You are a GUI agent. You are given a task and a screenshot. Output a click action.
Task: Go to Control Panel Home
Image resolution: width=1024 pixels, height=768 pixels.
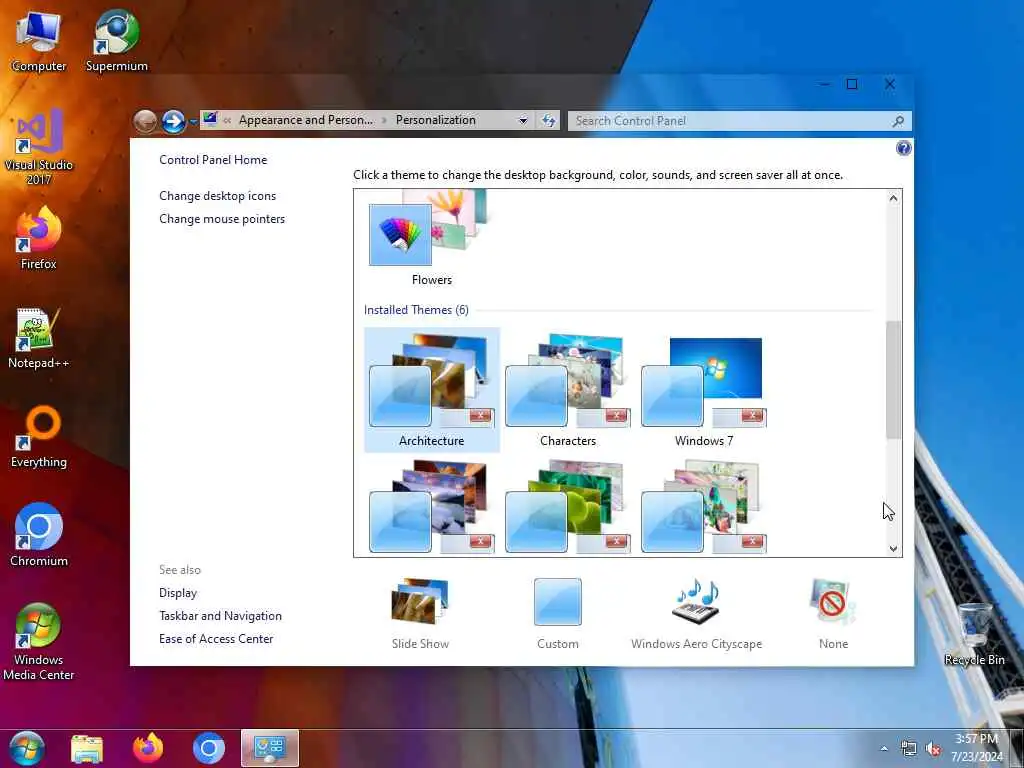click(x=213, y=160)
